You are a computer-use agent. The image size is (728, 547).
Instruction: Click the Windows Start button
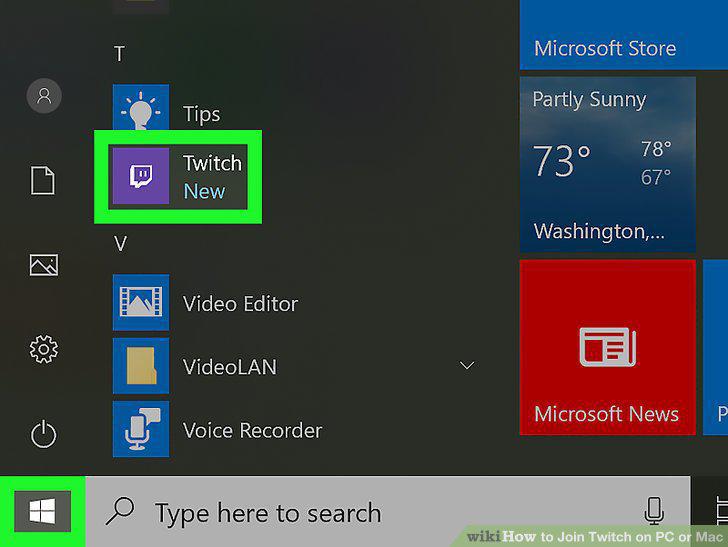pos(43,511)
